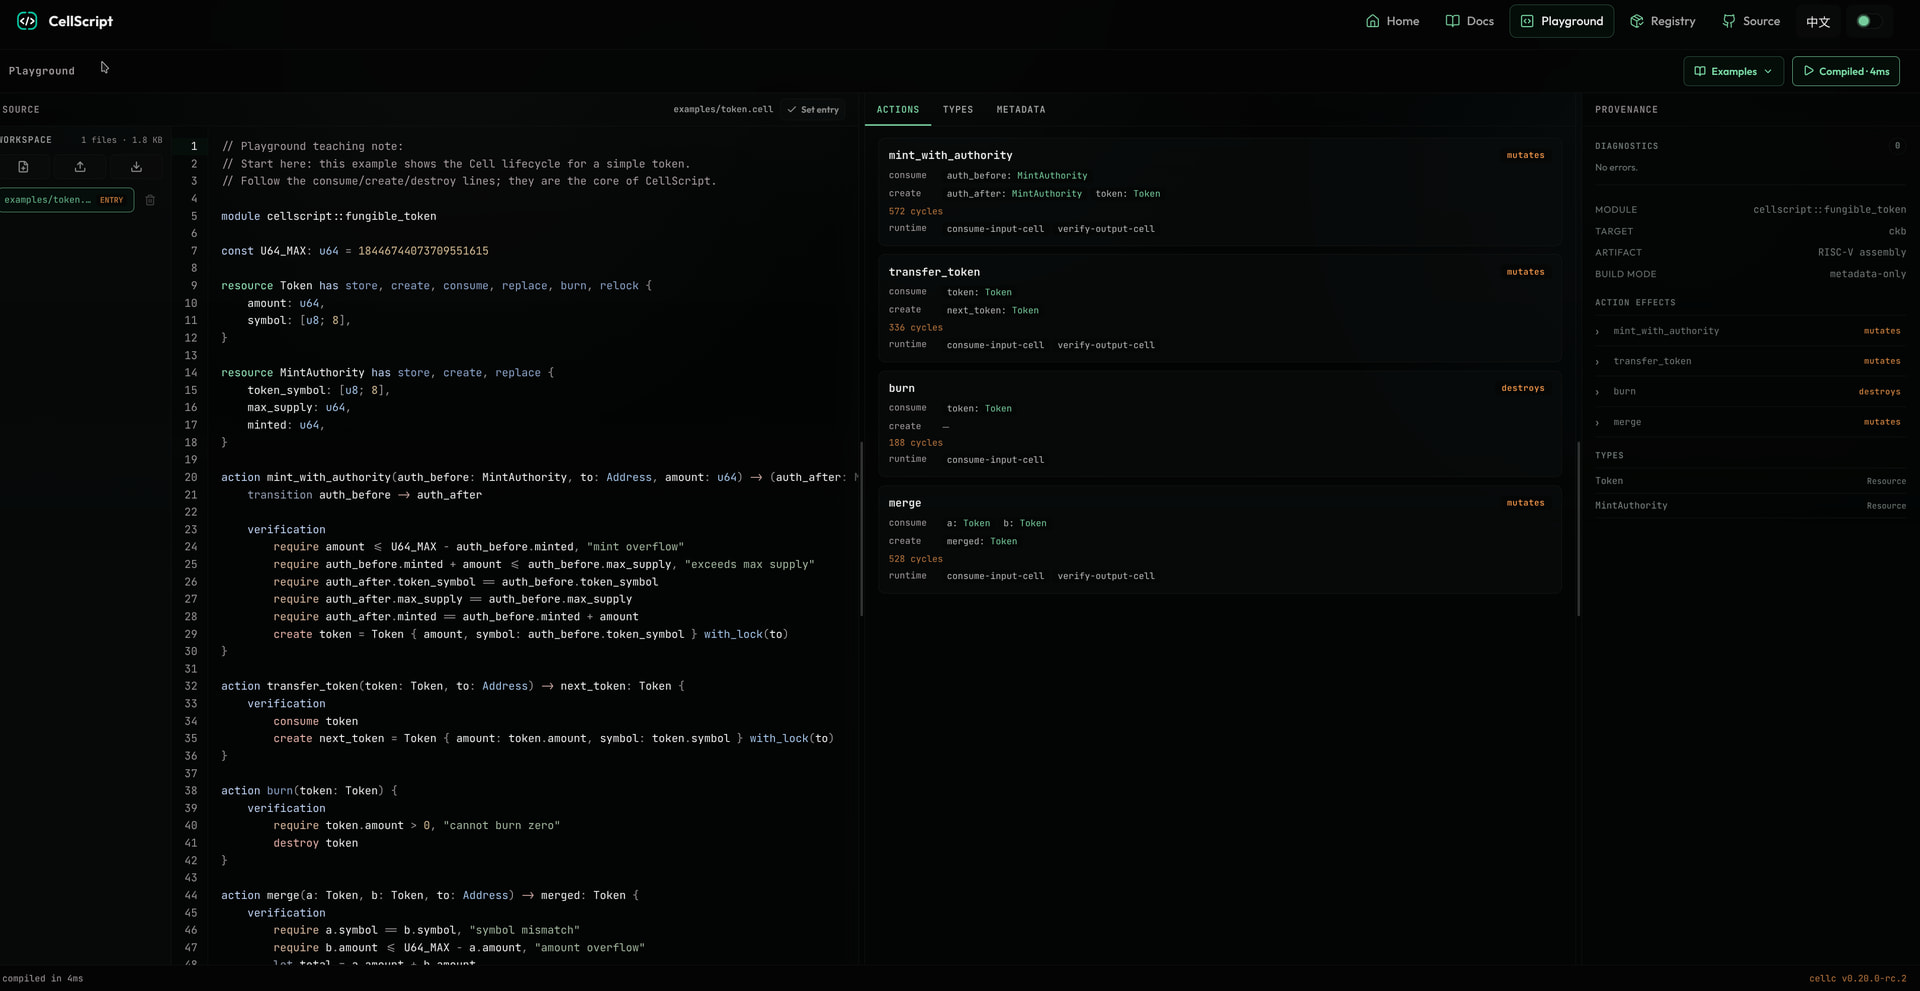Viewport: 1920px width, 991px height.
Task: Click 'mutates' badge on merge card
Action: coord(1525,503)
